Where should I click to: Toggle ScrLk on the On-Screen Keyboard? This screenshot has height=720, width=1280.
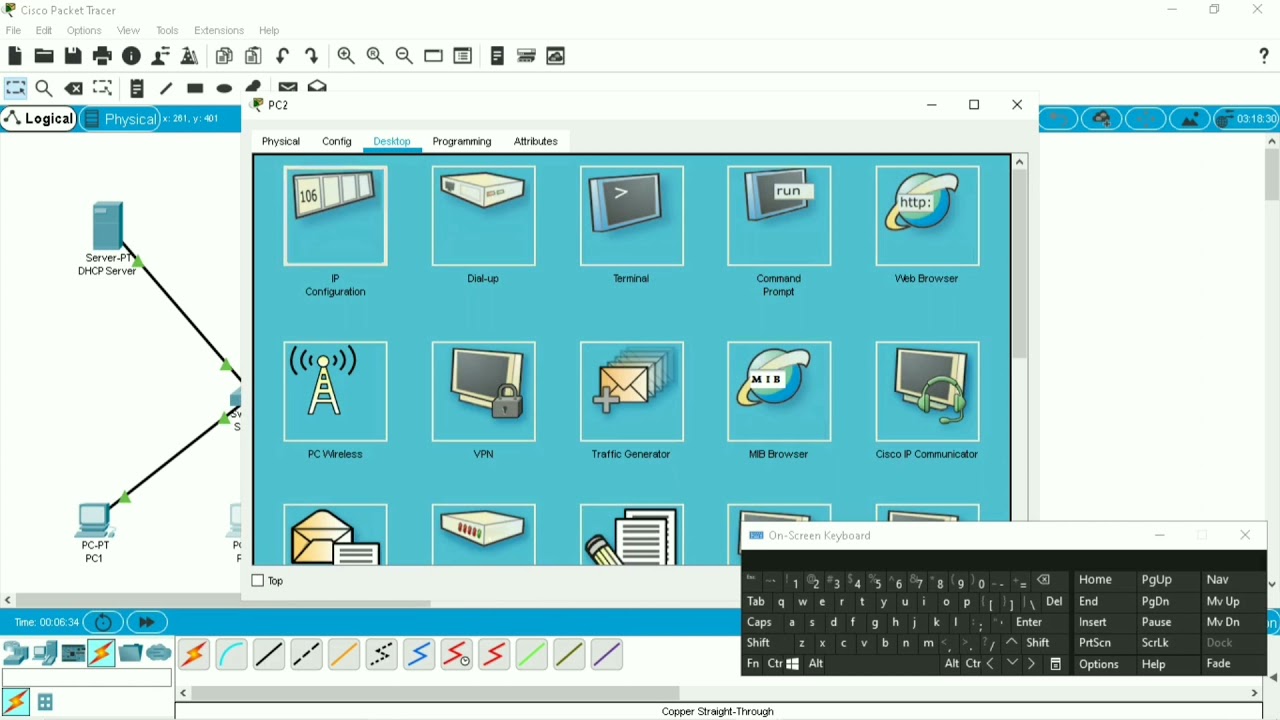coord(1156,644)
